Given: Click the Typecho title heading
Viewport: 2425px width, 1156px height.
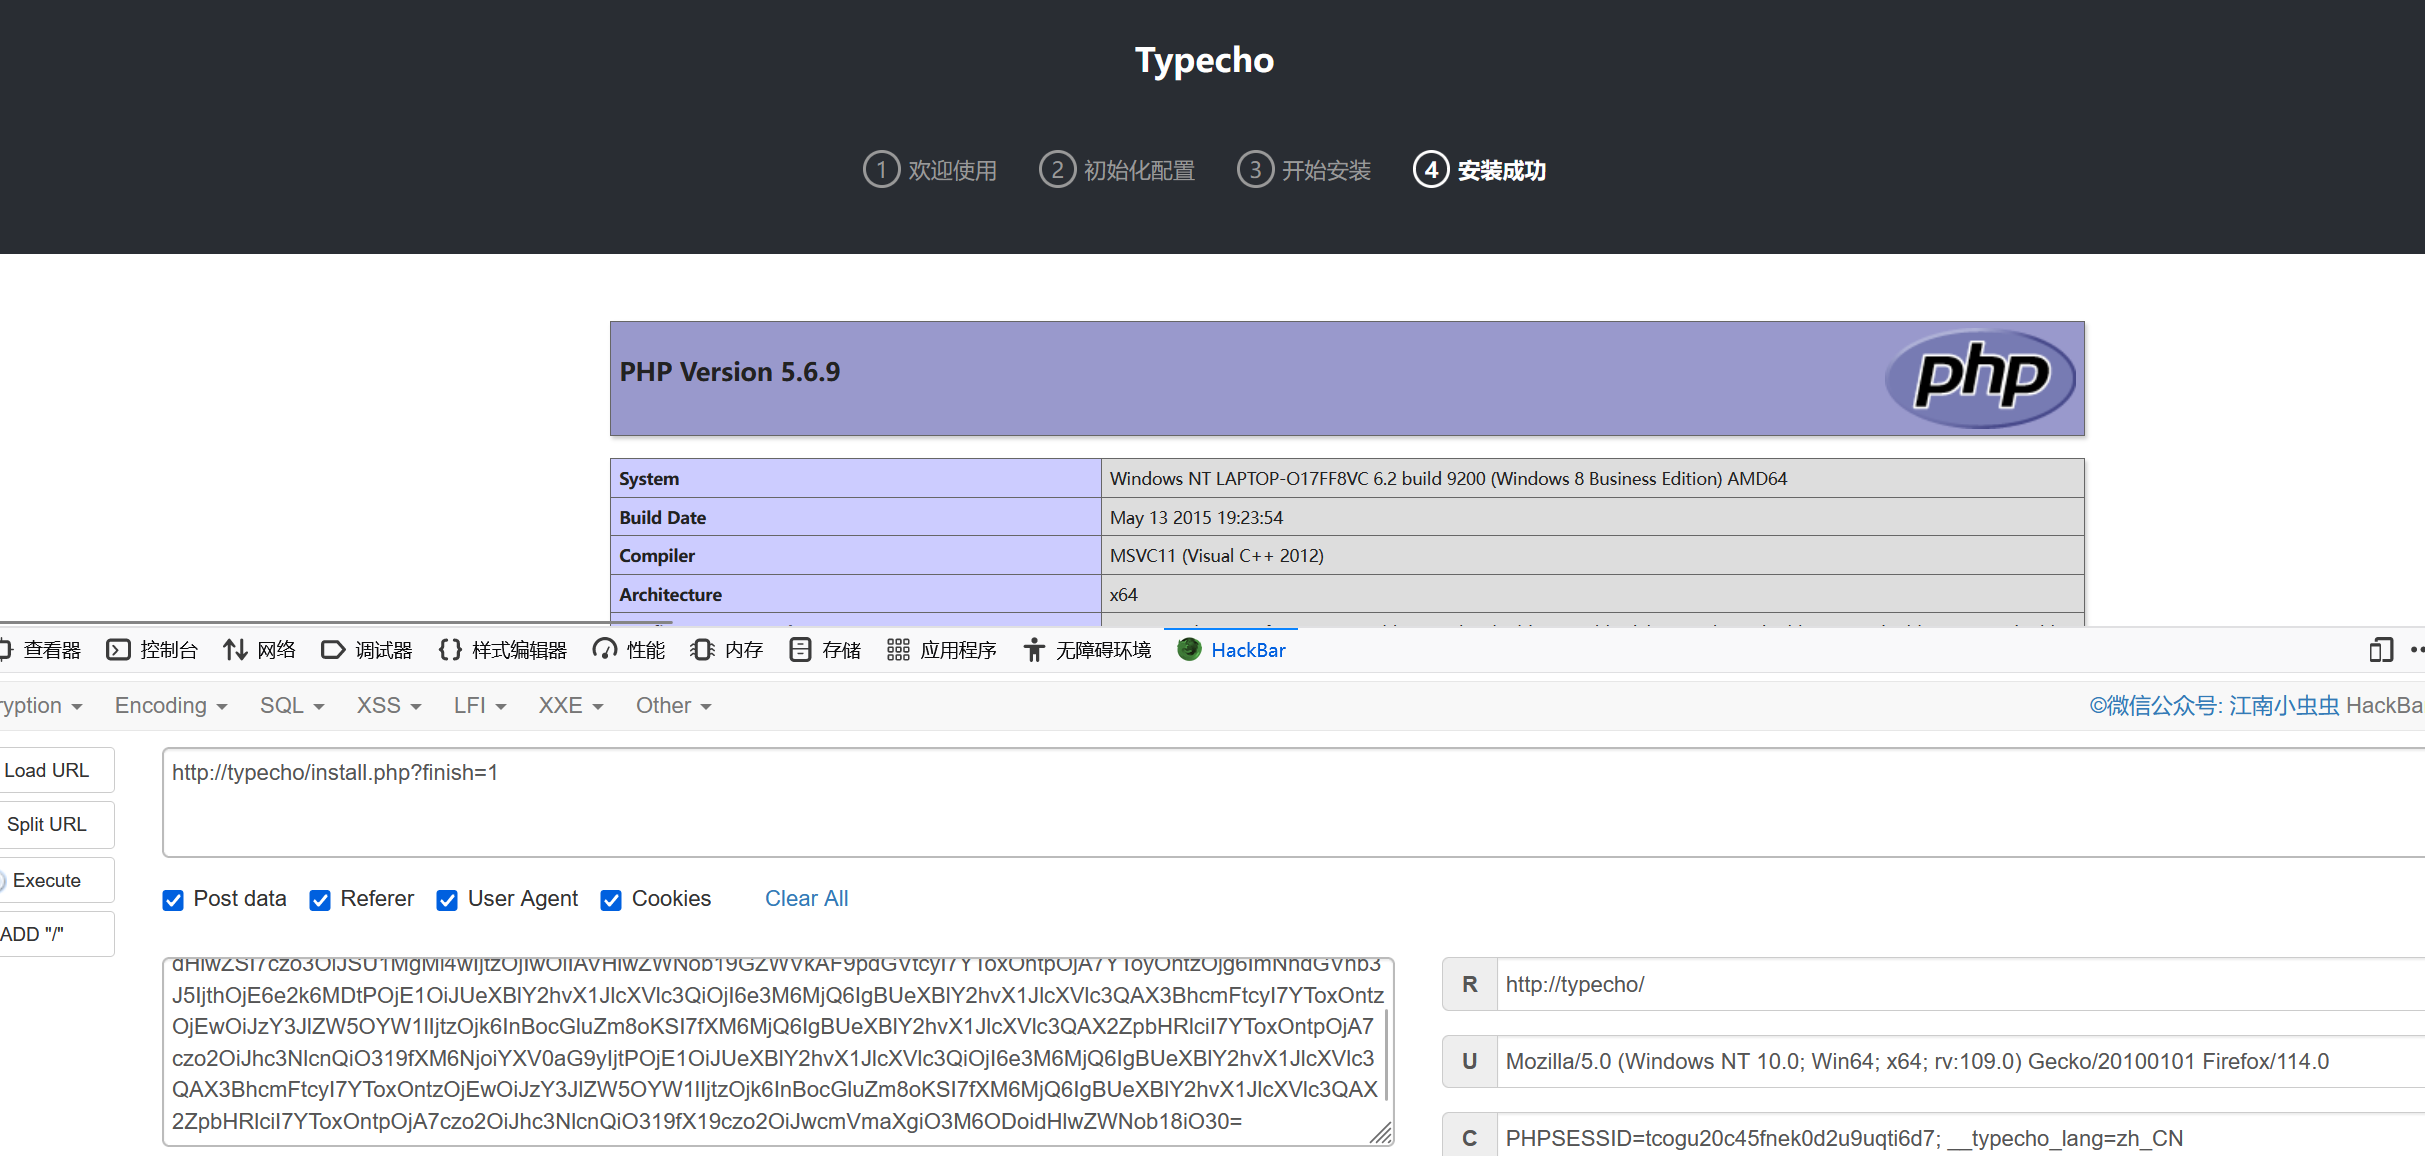Looking at the screenshot, I should (1204, 60).
